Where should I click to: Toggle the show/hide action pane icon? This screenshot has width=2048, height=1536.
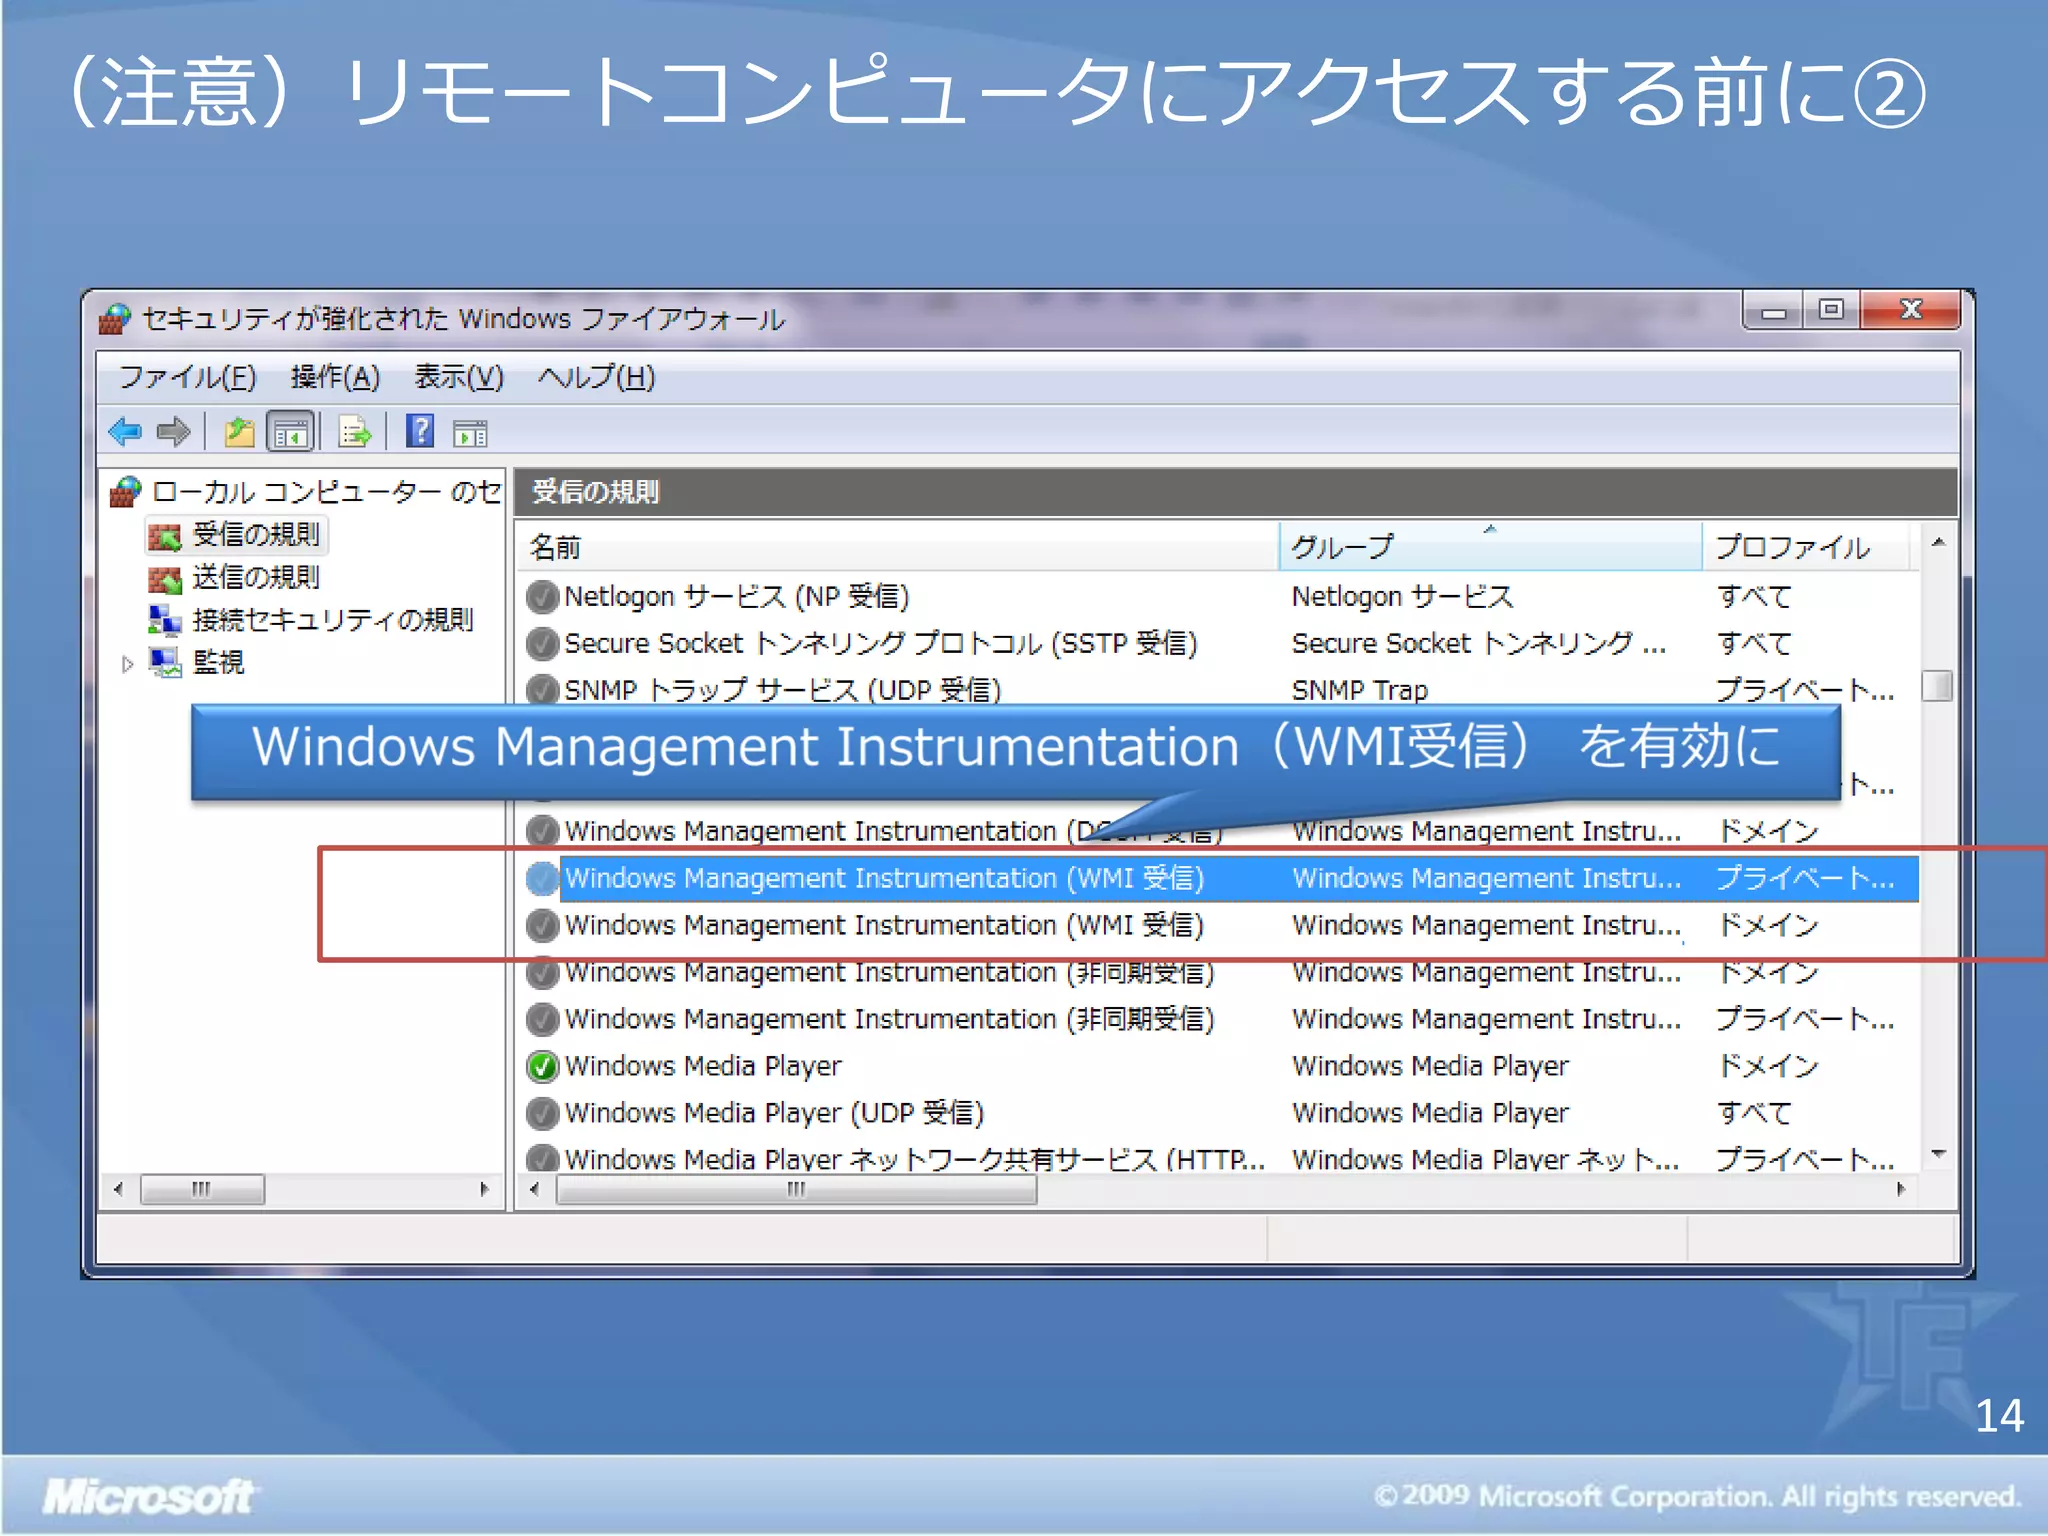[470, 433]
